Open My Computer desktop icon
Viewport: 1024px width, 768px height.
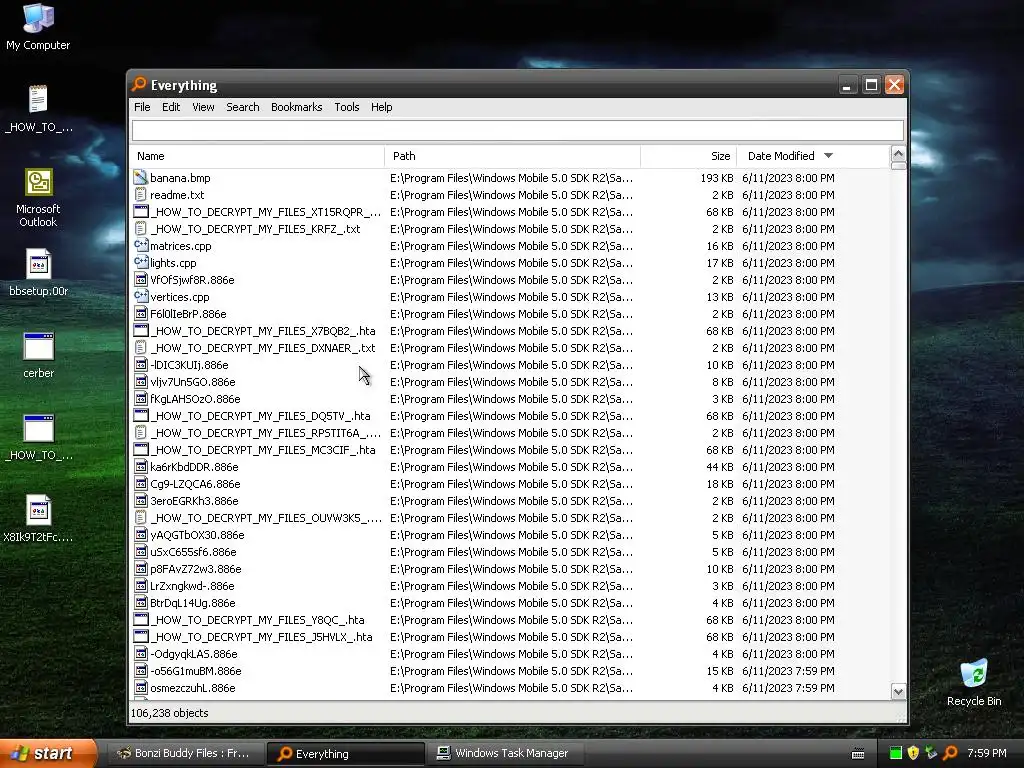point(38,26)
